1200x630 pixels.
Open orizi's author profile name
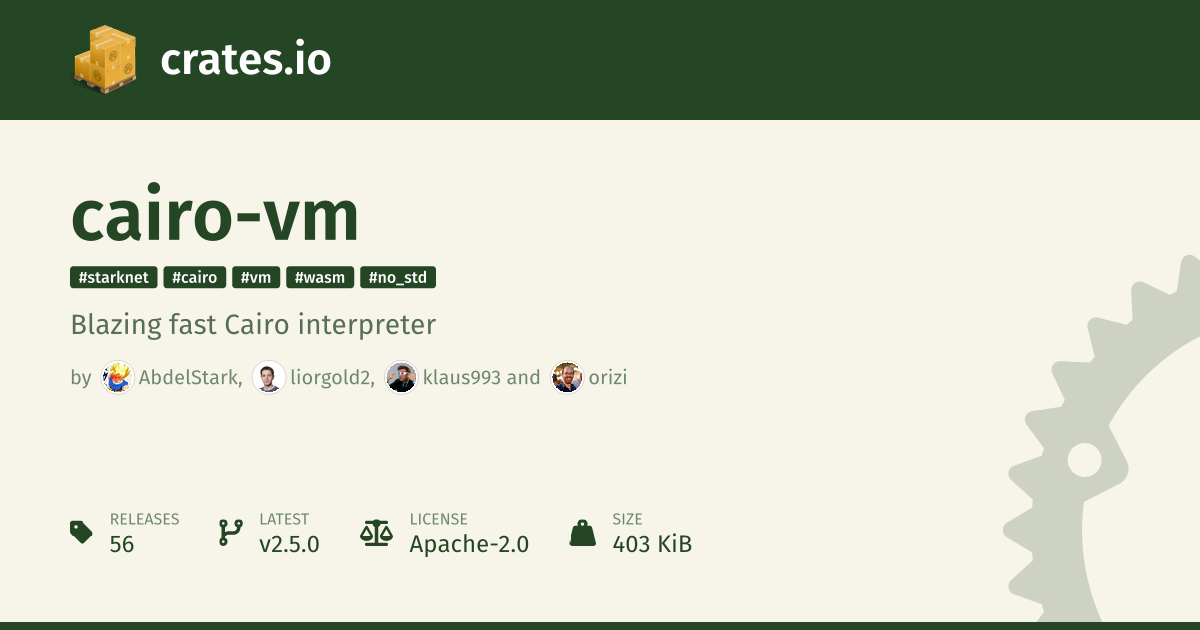608,377
